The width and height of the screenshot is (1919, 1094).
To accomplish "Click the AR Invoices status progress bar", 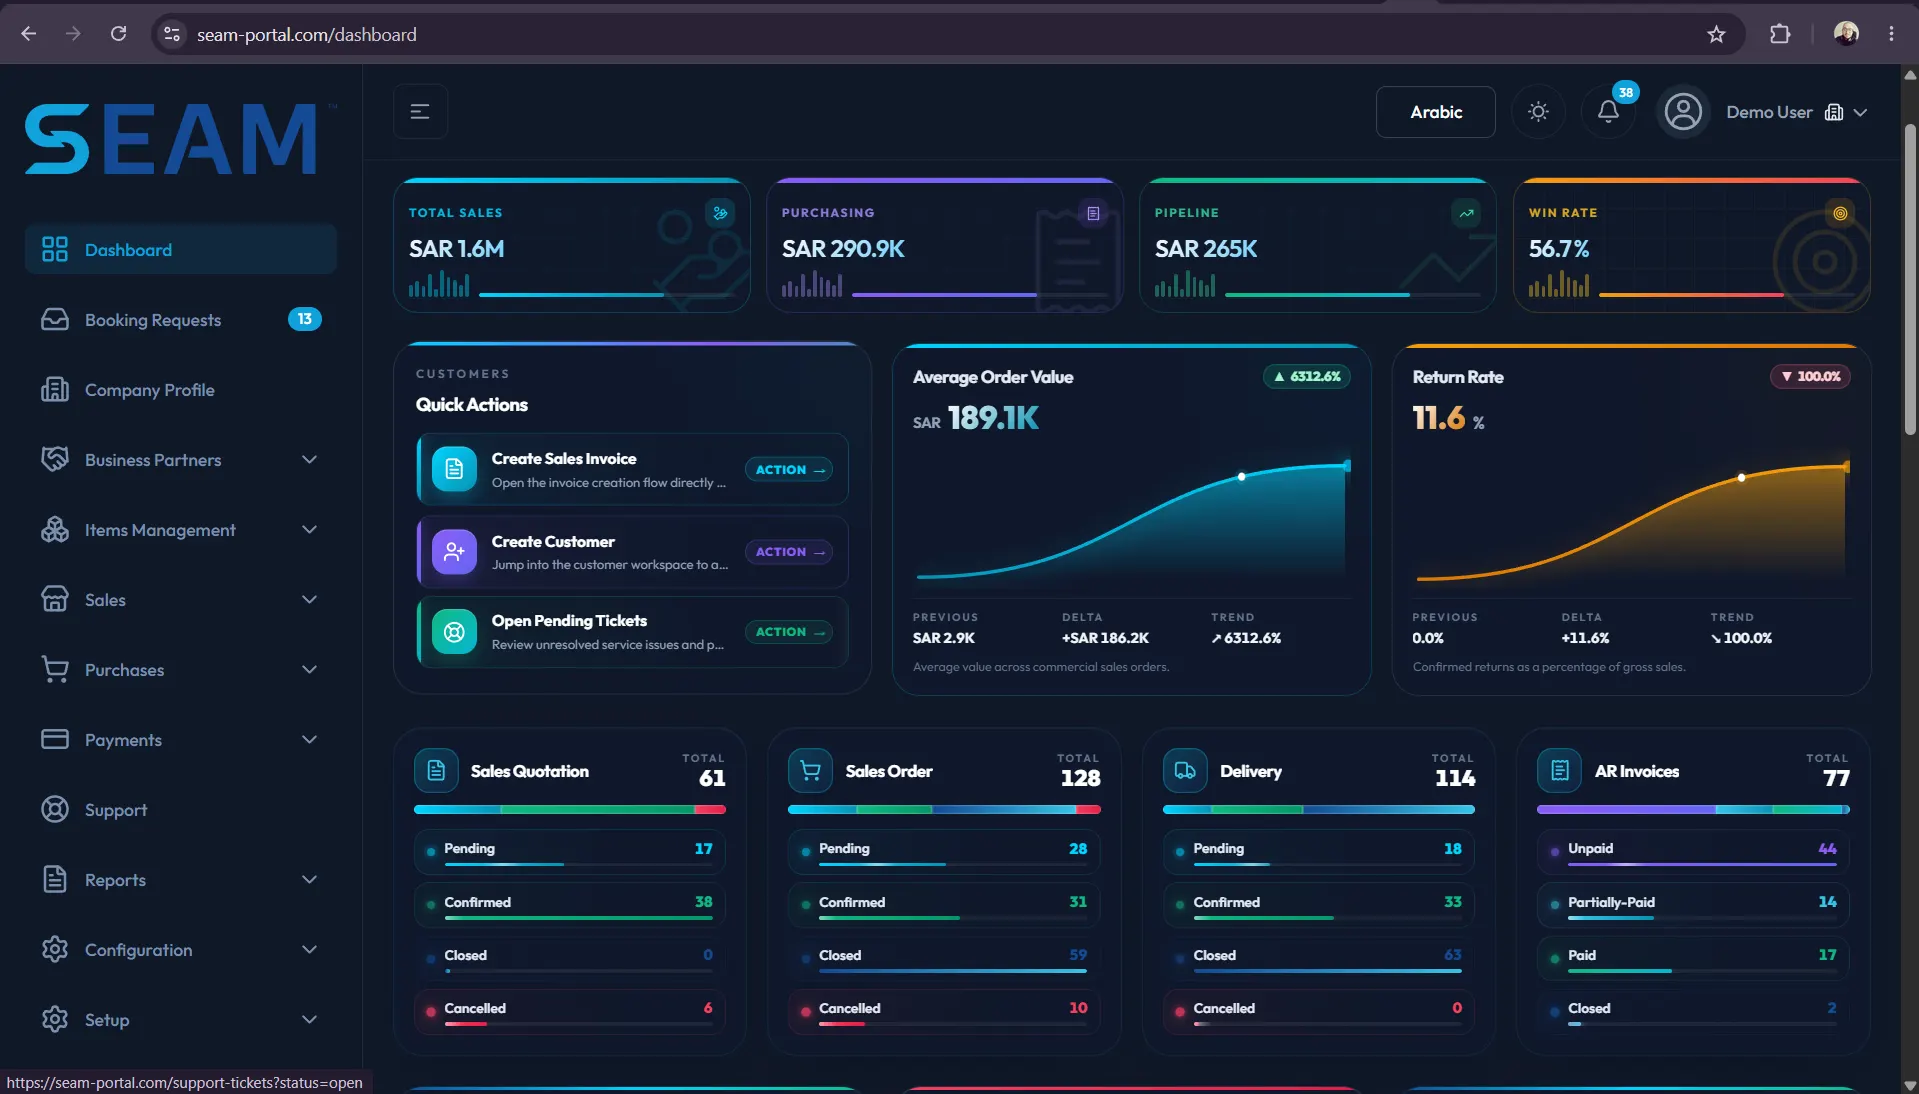I will pos(1693,810).
